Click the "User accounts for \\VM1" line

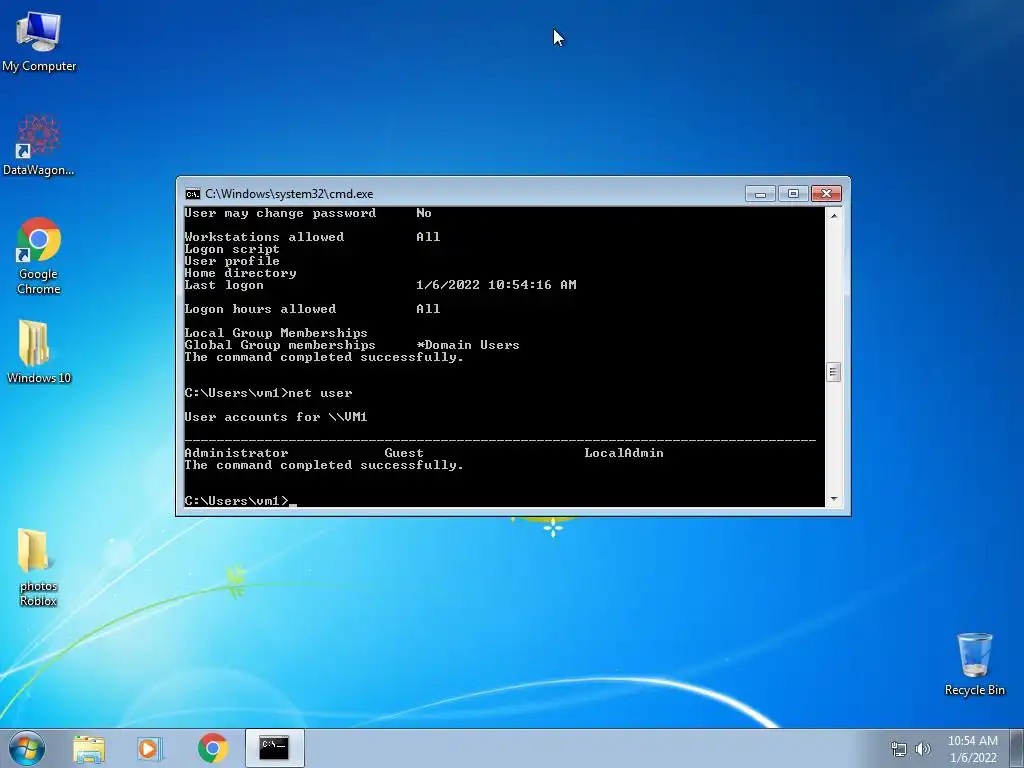276,417
